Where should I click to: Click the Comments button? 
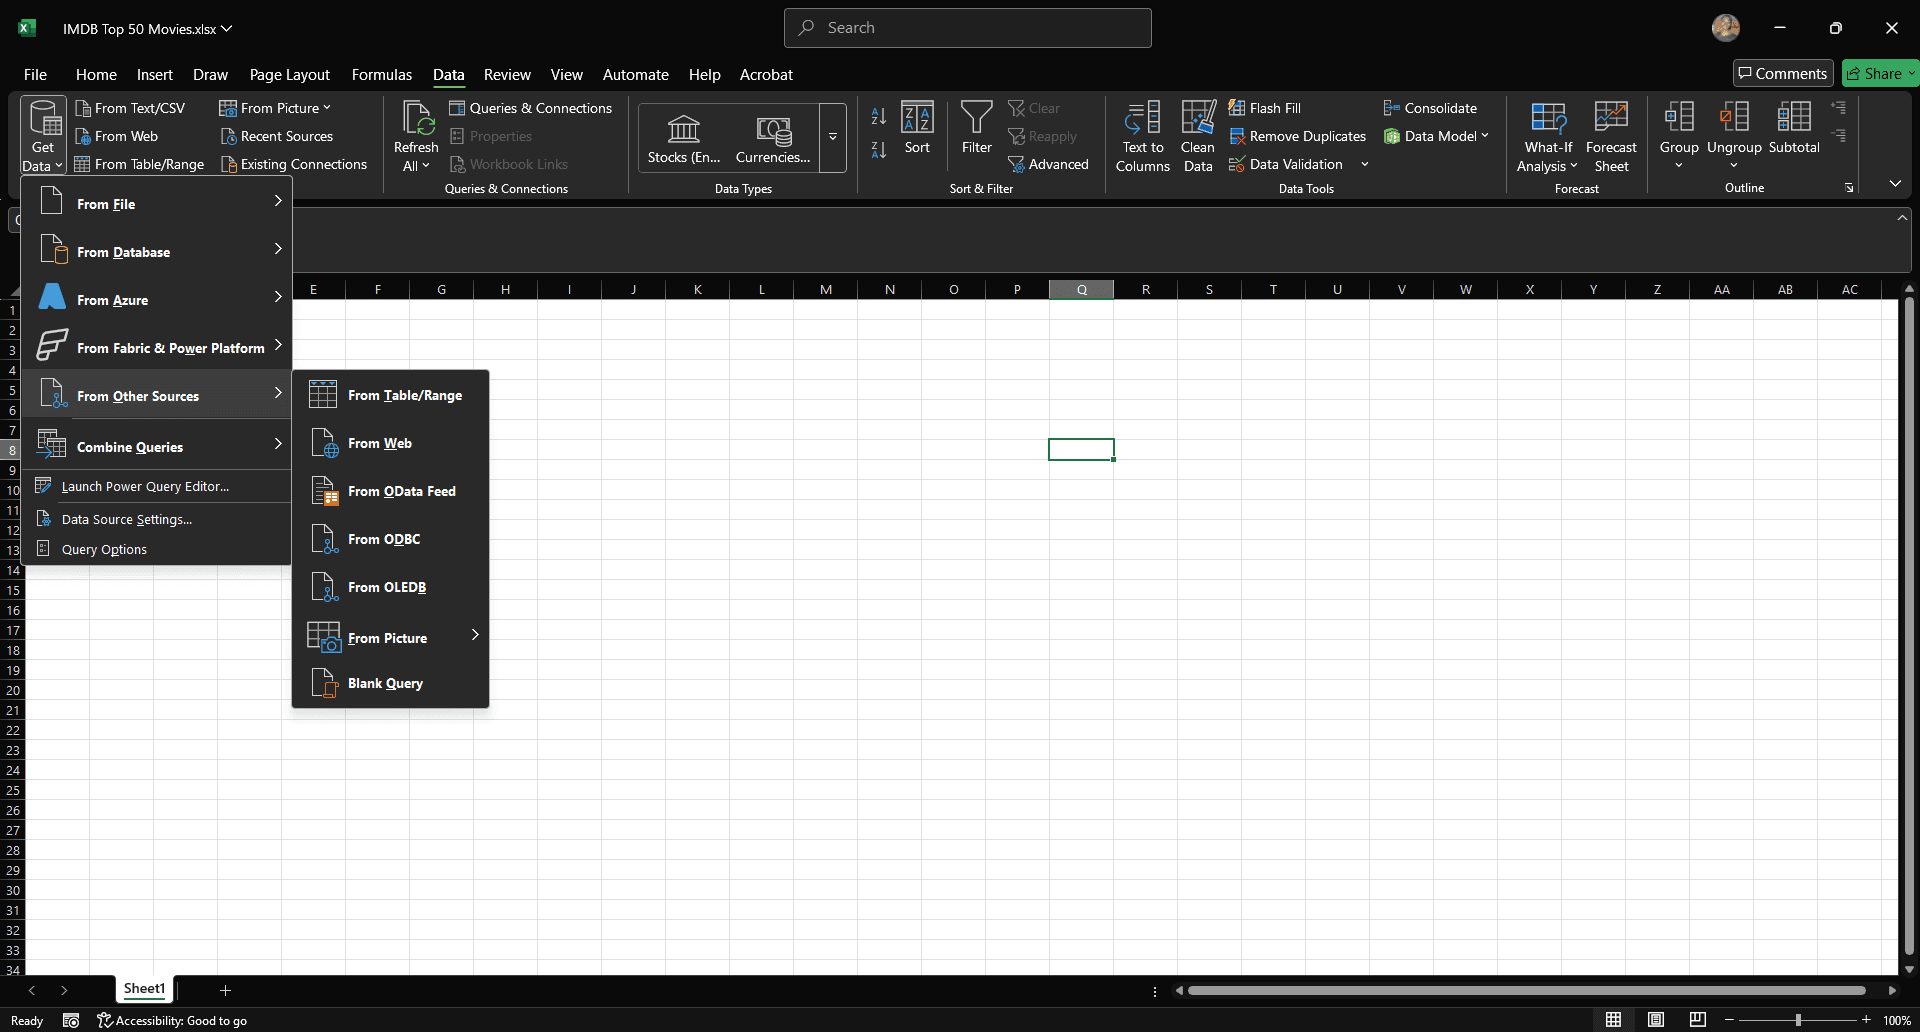point(1783,73)
